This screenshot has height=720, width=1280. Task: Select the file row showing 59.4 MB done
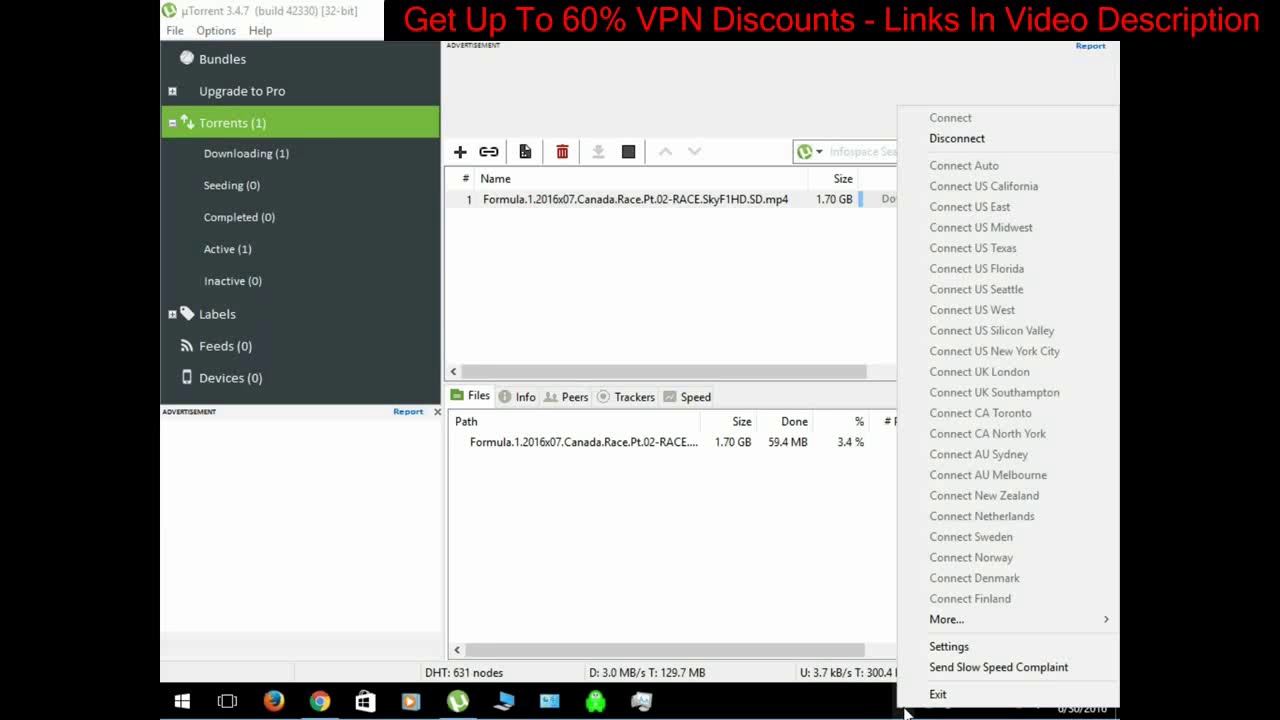[672, 442]
